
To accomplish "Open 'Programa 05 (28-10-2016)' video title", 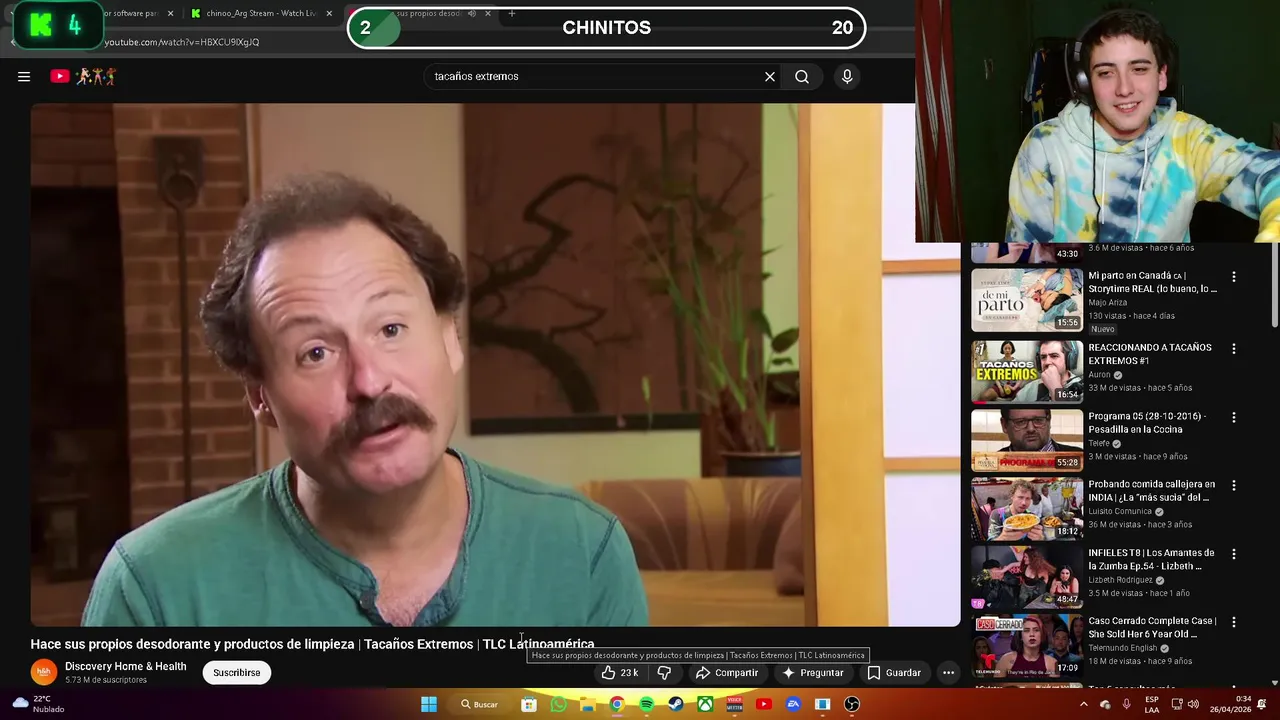I will tap(1147, 423).
